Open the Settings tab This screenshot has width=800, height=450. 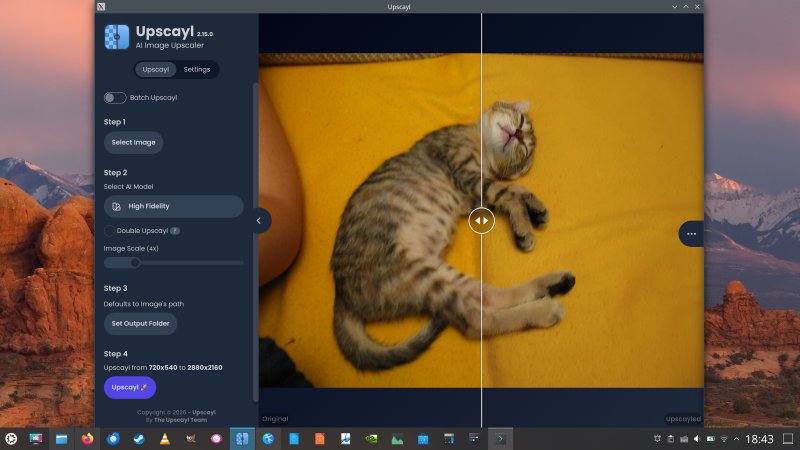[196, 69]
